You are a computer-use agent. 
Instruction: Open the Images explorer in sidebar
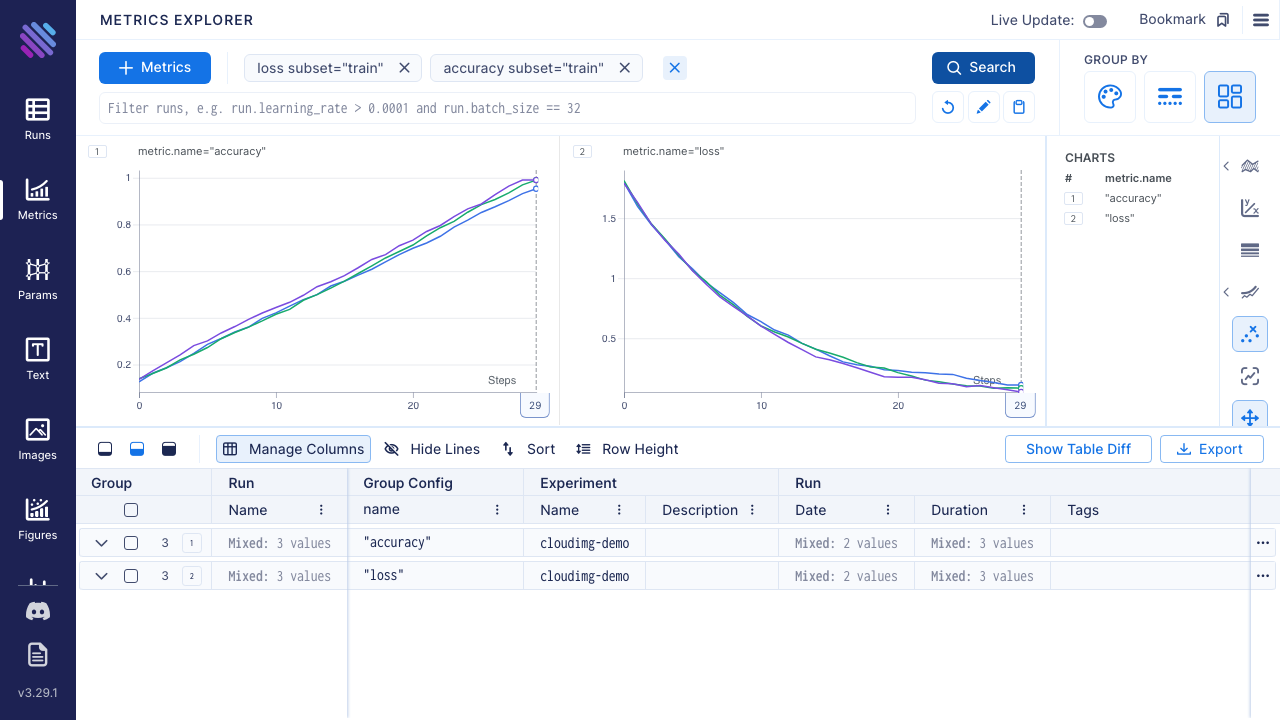click(x=38, y=439)
